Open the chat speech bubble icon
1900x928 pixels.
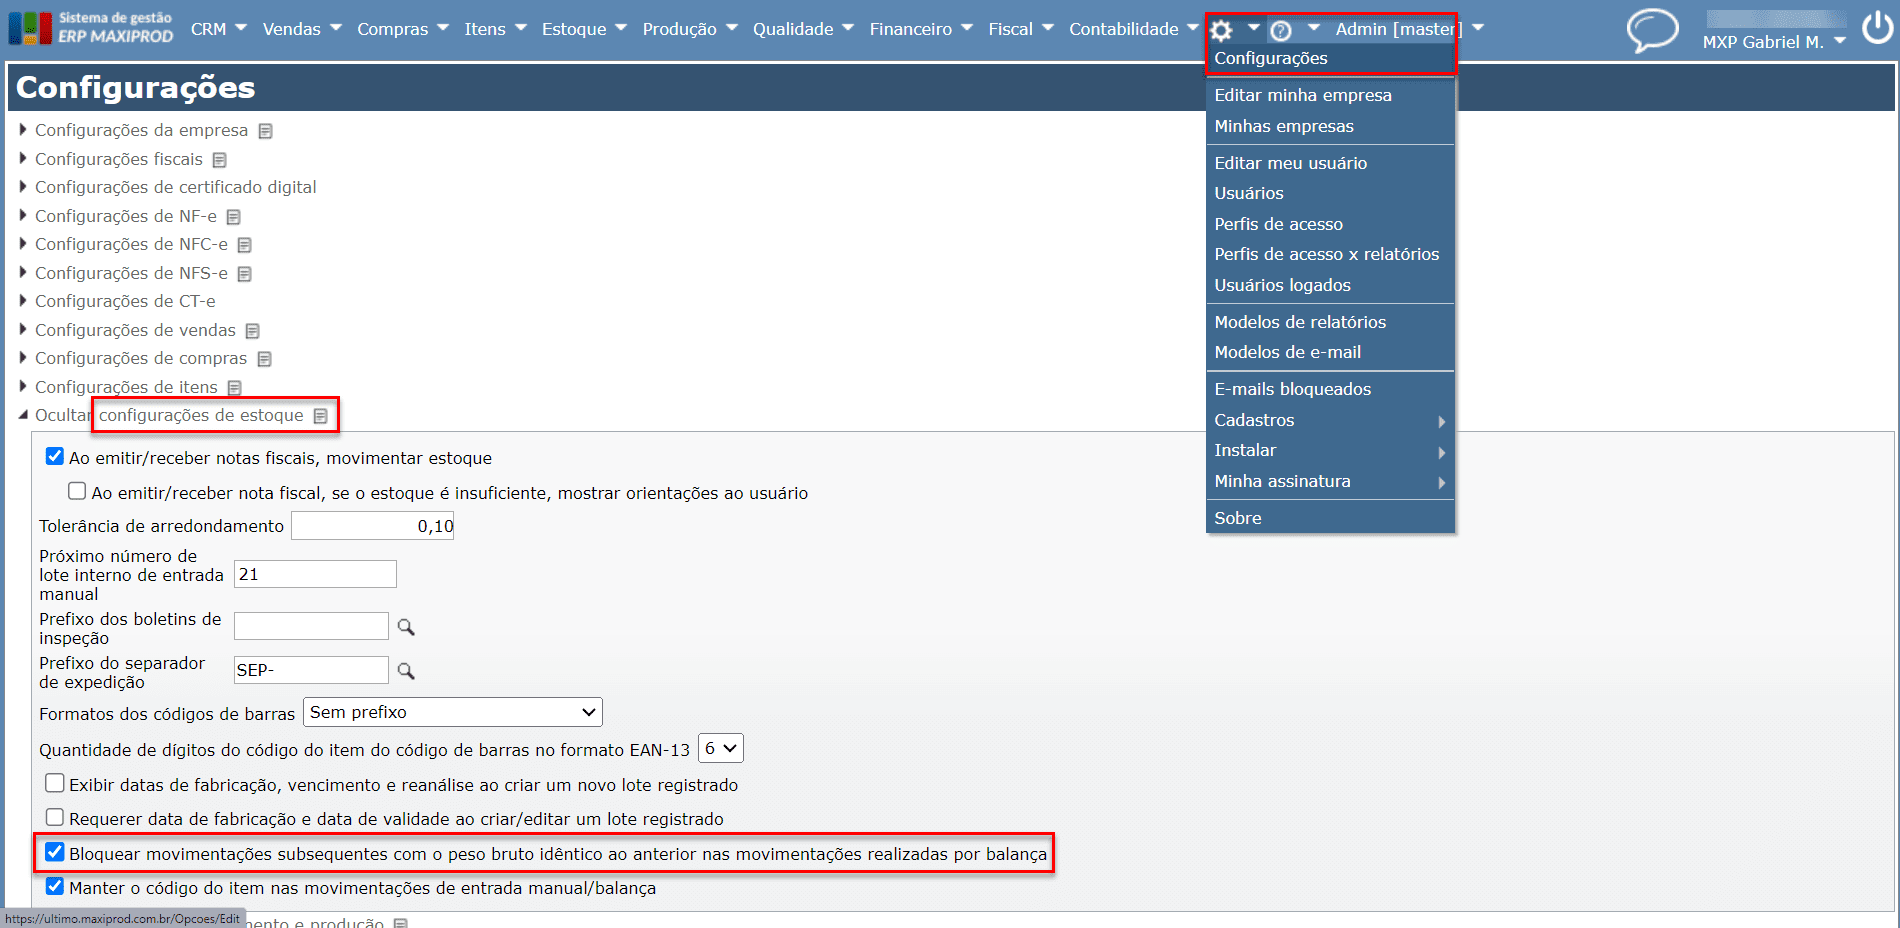click(1652, 30)
